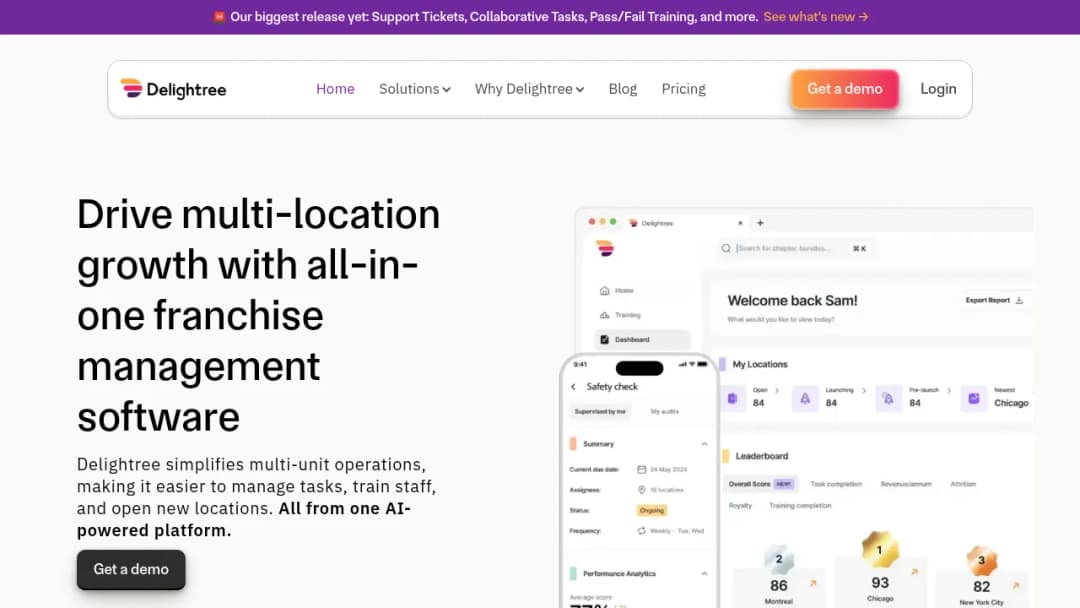Select Supervised by me tab on phone
1080x608 pixels.
click(600, 411)
